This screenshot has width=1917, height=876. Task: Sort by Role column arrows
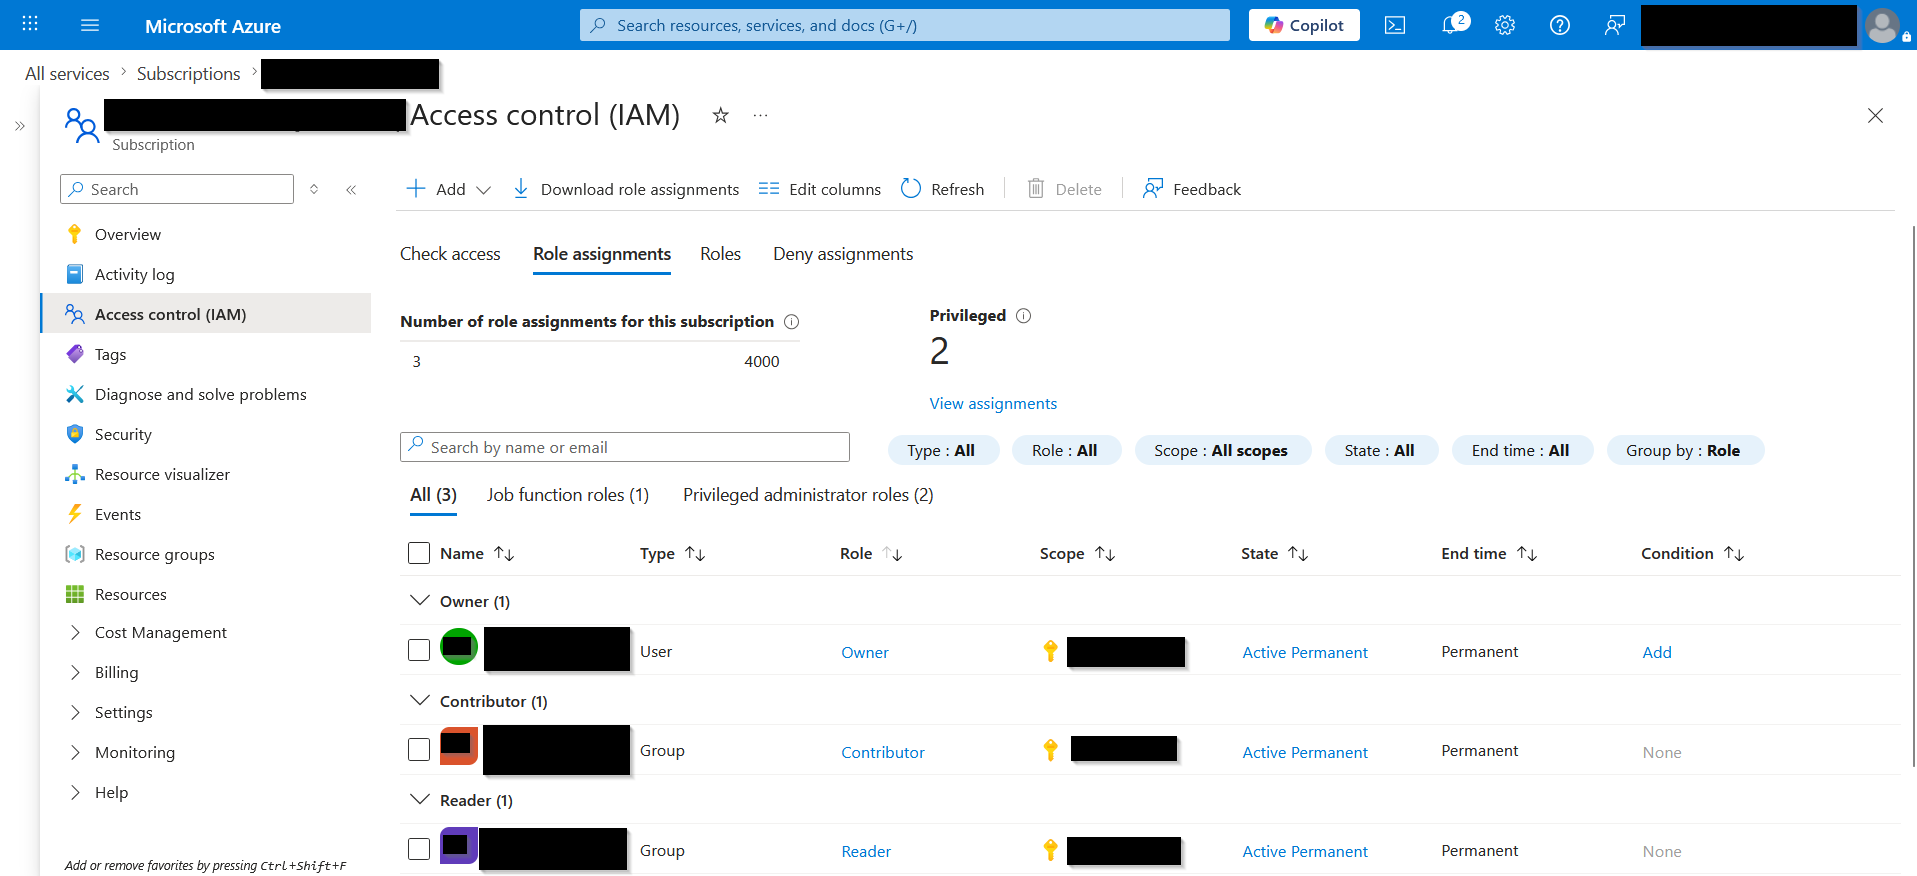[x=893, y=553]
